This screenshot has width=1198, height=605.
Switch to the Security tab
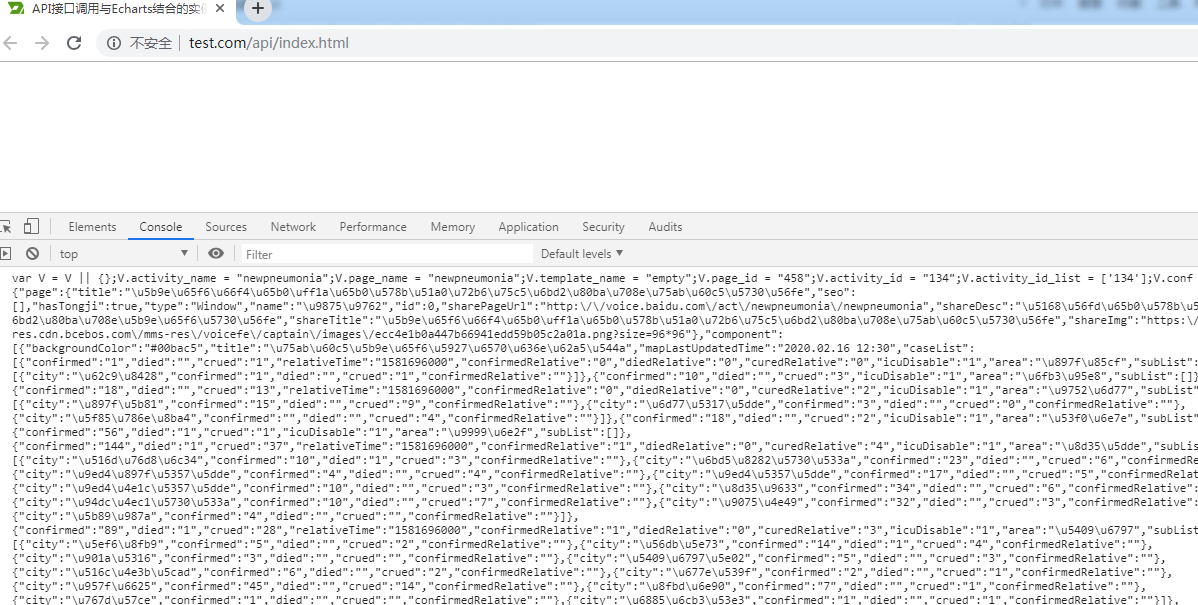604,227
